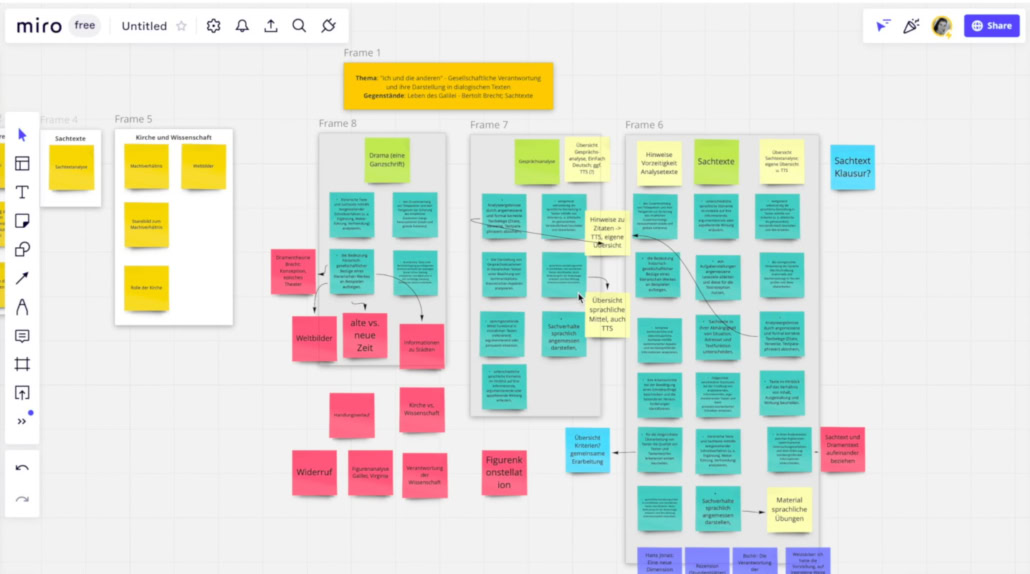Open the templates tool in the left toolbar
This screenshot has height=574, width=1030.
[x=22, y=164]
